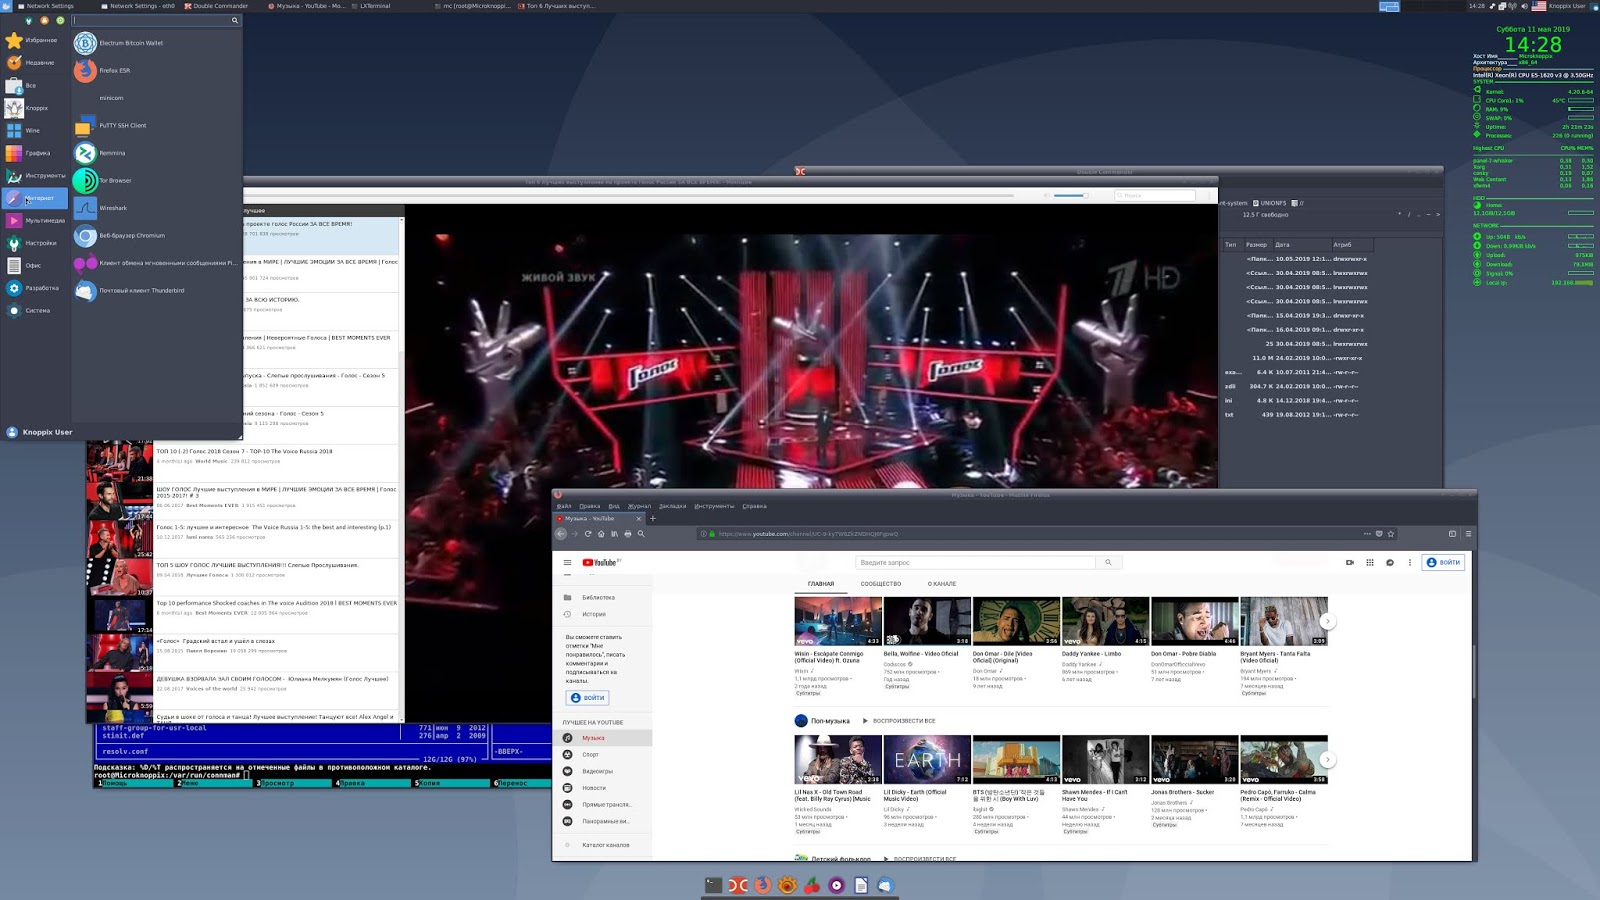The image size is (1600, 900).
Task: Show the Все applications category
Action: click(x=35, y=86)
